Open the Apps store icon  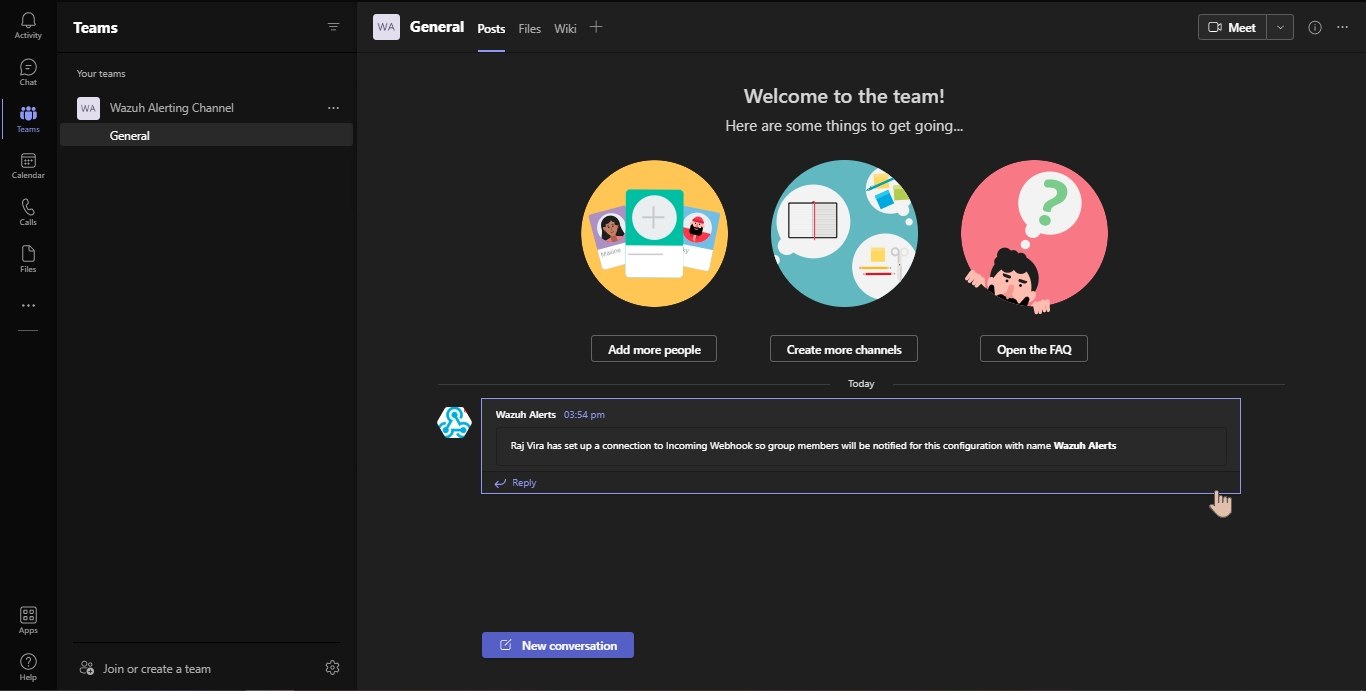28,620
